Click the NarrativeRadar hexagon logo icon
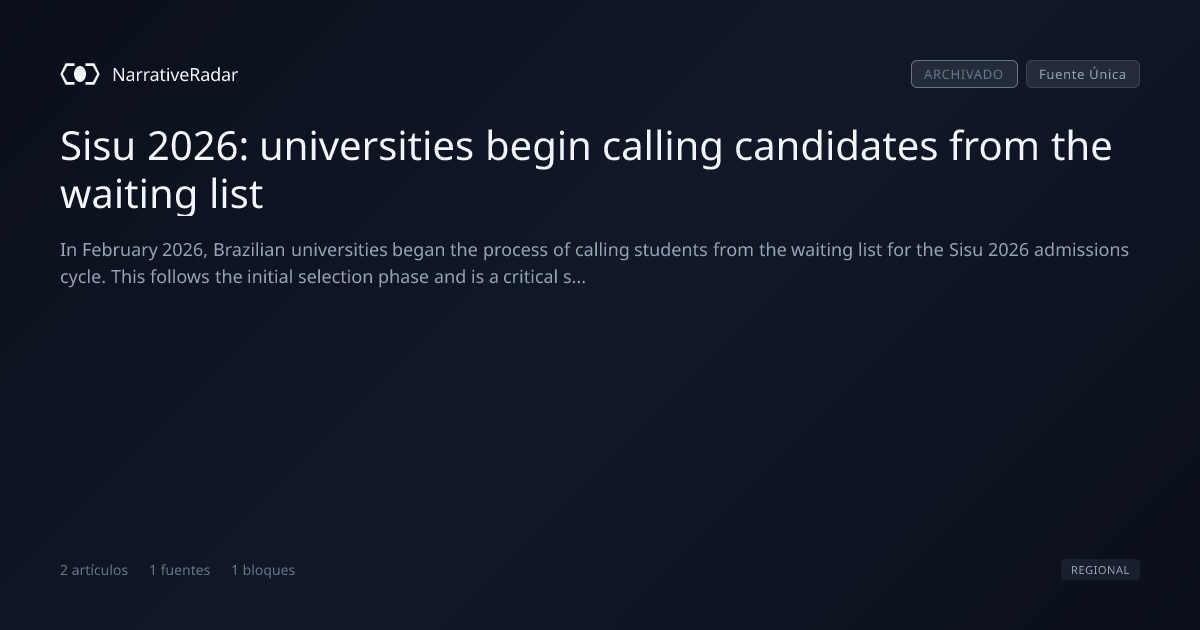Screen dimensions: 1200x630 click(80, 74)
